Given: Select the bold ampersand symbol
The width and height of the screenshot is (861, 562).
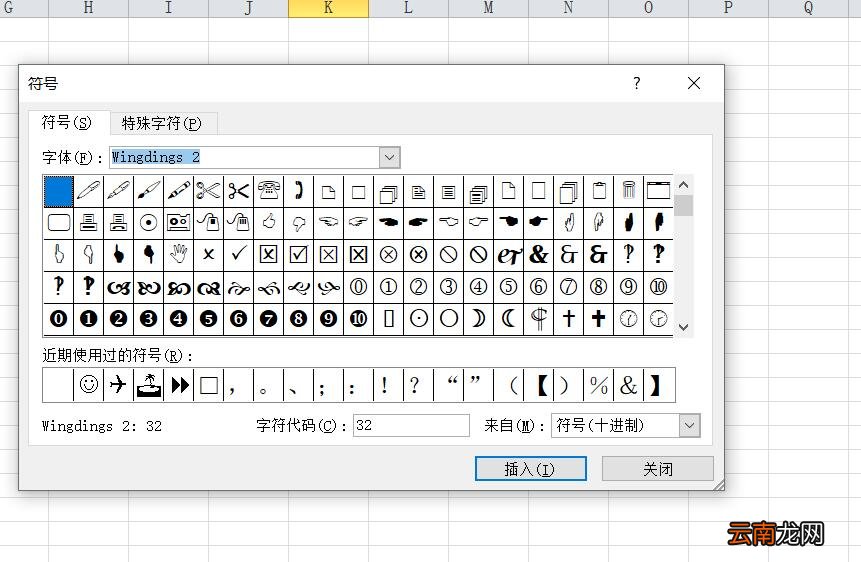Looking at the screenshot, I should click(x=539, y=254).
